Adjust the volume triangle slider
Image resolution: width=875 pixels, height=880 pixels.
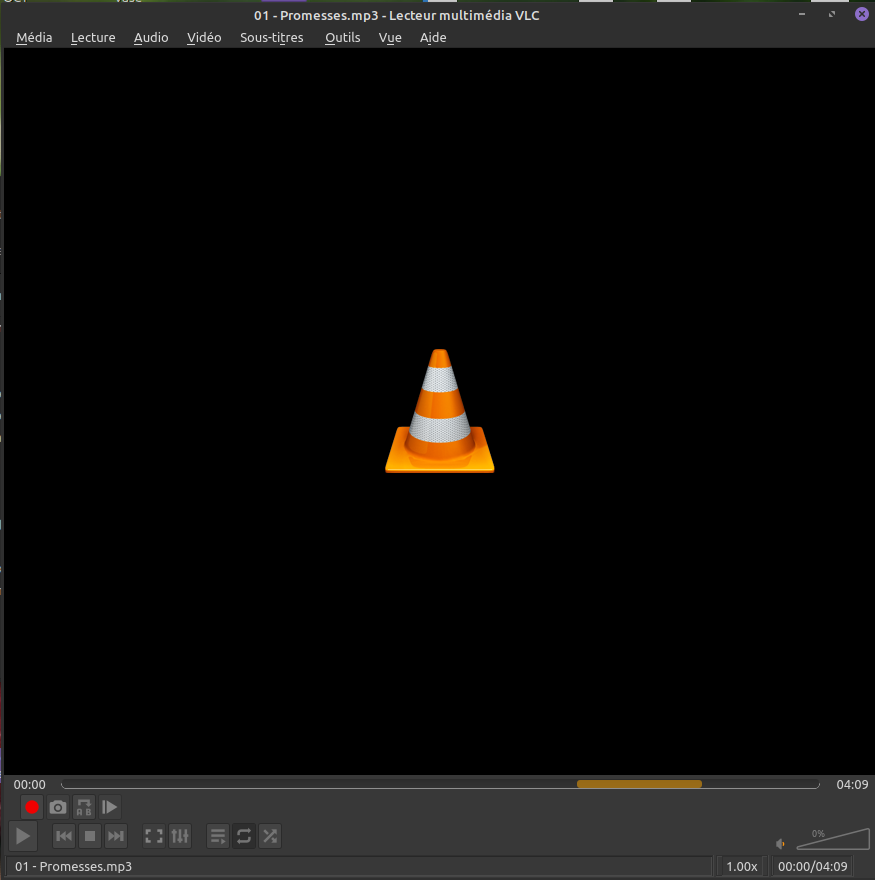[833, 839]
